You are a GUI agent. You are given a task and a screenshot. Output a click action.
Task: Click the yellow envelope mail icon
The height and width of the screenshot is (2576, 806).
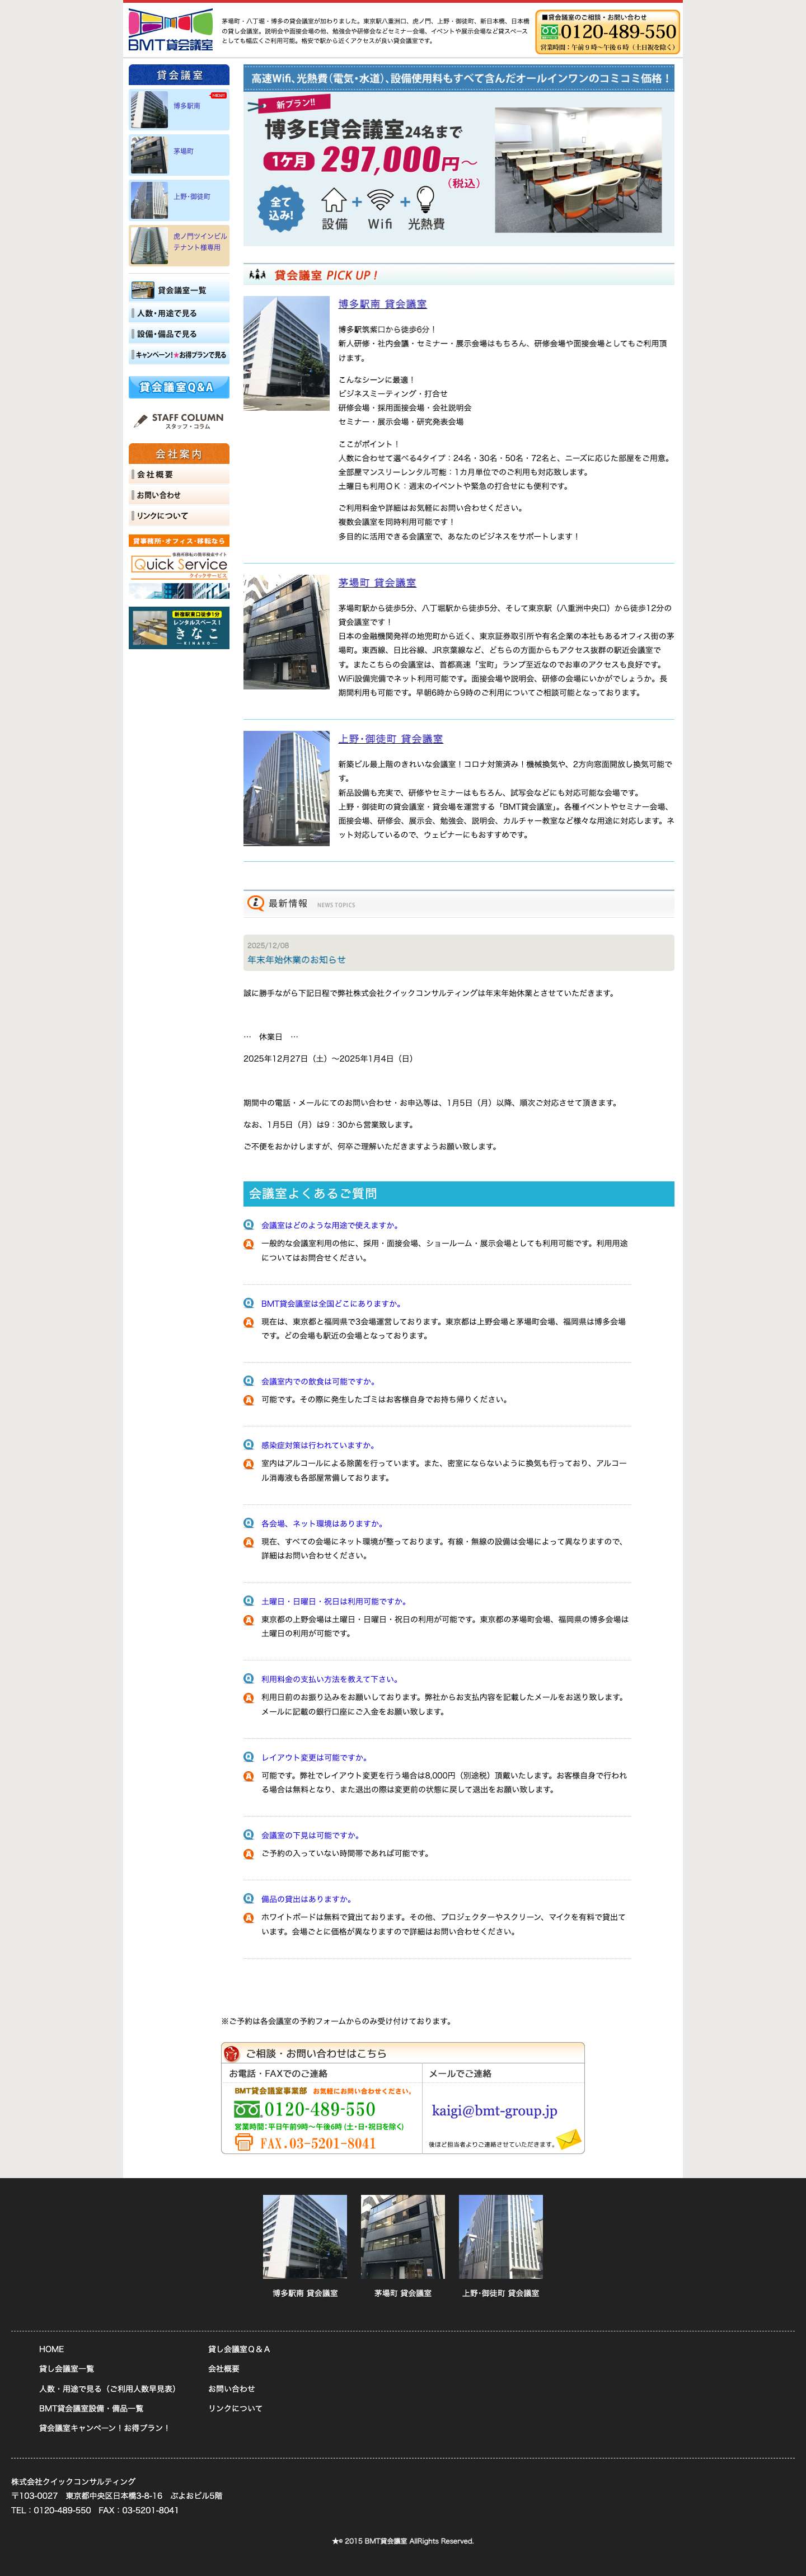569,2140
